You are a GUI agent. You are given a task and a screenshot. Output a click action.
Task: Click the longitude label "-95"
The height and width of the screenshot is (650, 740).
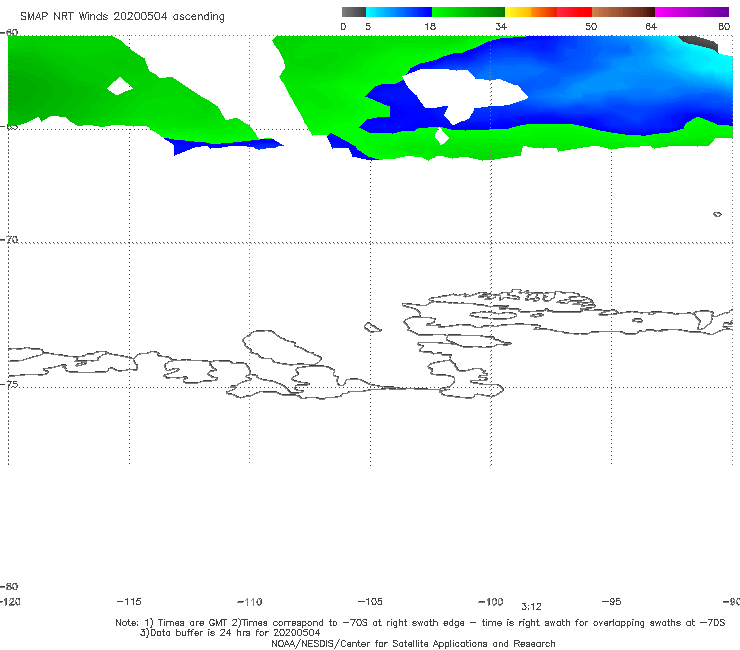point(611,602)
